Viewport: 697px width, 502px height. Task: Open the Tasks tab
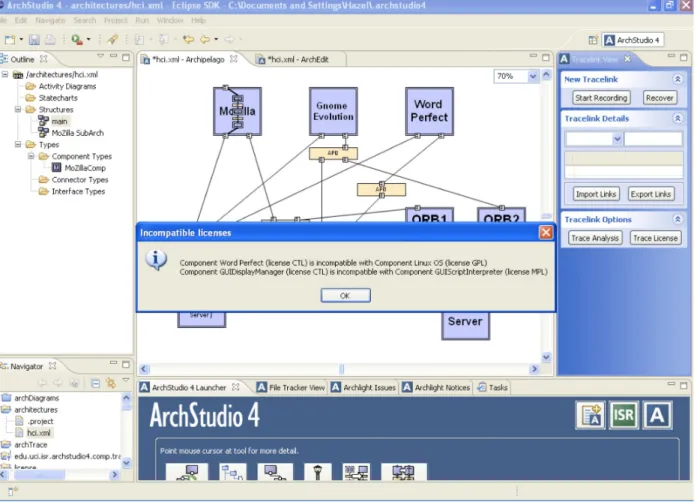[493, 388]
